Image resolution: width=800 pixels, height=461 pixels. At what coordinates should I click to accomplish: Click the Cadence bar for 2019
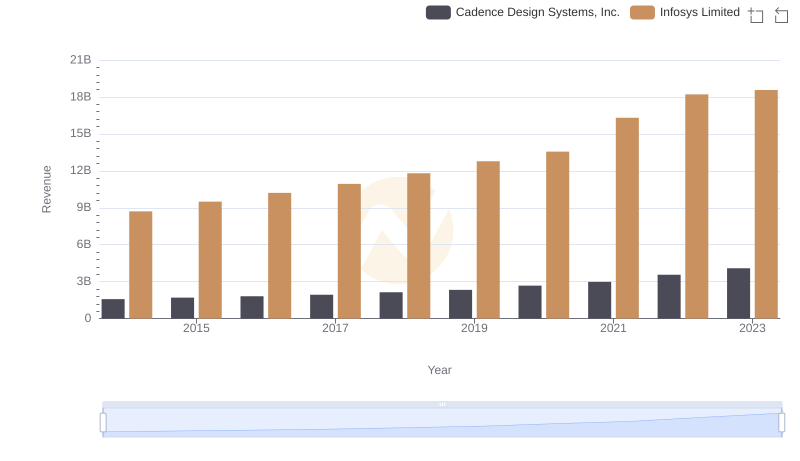pyautogui.click(x=460, y=304)
